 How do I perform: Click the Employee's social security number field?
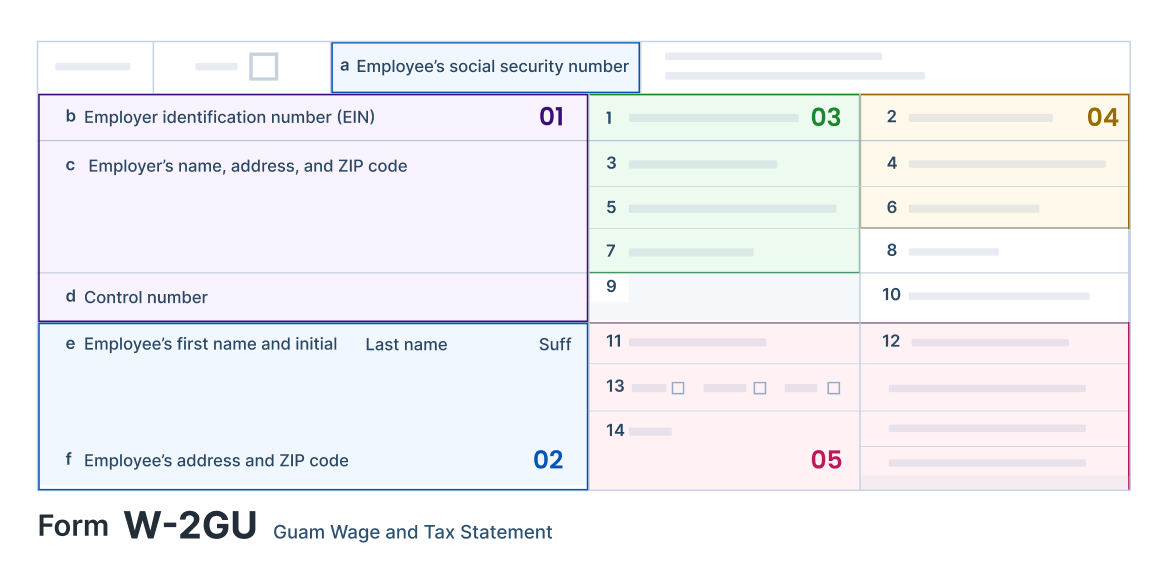click(x=485, y=67)
